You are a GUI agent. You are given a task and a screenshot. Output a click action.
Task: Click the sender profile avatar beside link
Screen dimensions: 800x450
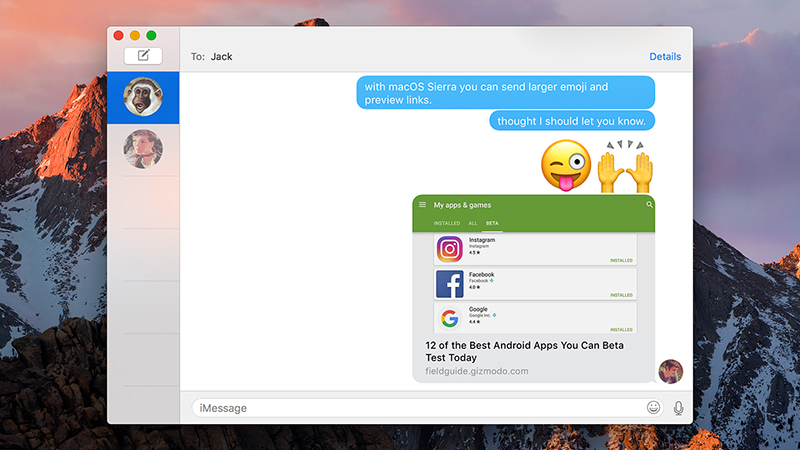pos(670,371)
